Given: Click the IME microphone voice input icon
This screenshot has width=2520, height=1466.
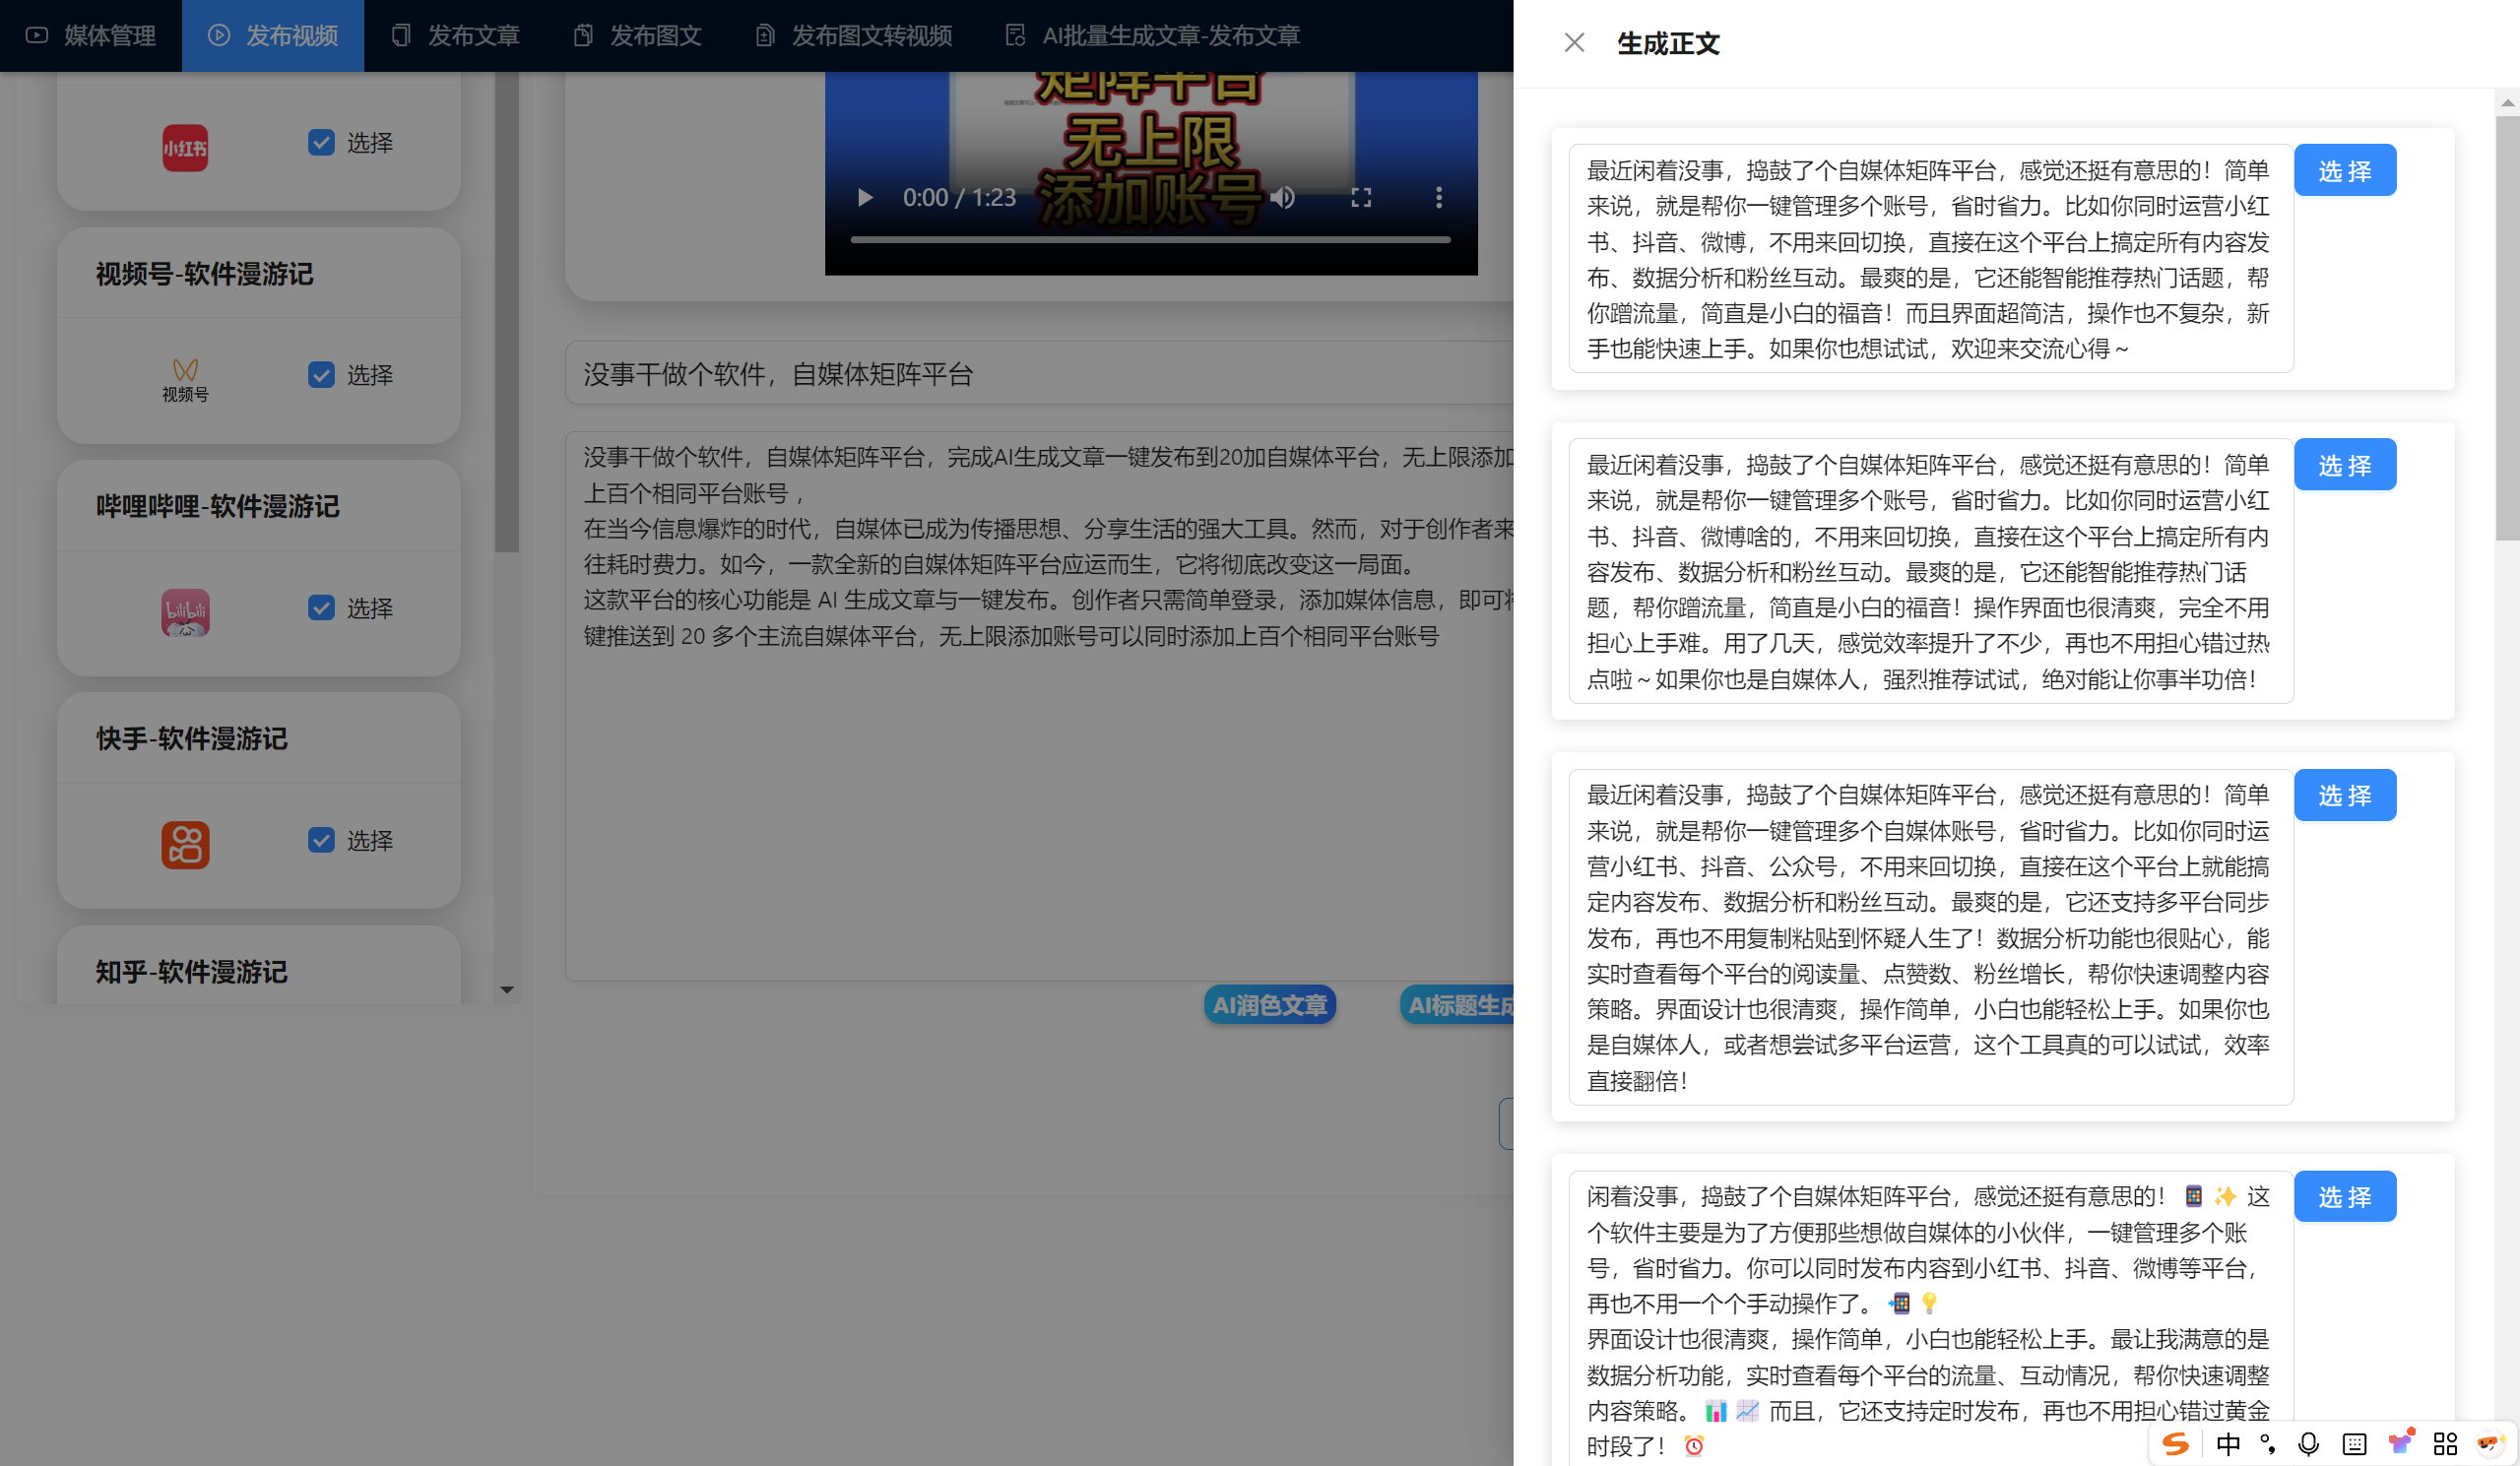Looking at the screenshot, I should point(2309,1443).
